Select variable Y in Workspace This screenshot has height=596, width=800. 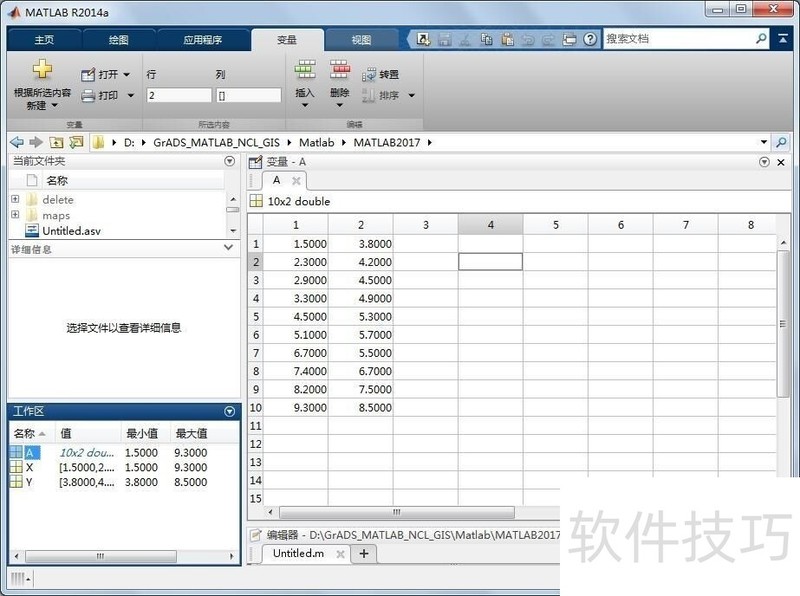pos(29,482)
